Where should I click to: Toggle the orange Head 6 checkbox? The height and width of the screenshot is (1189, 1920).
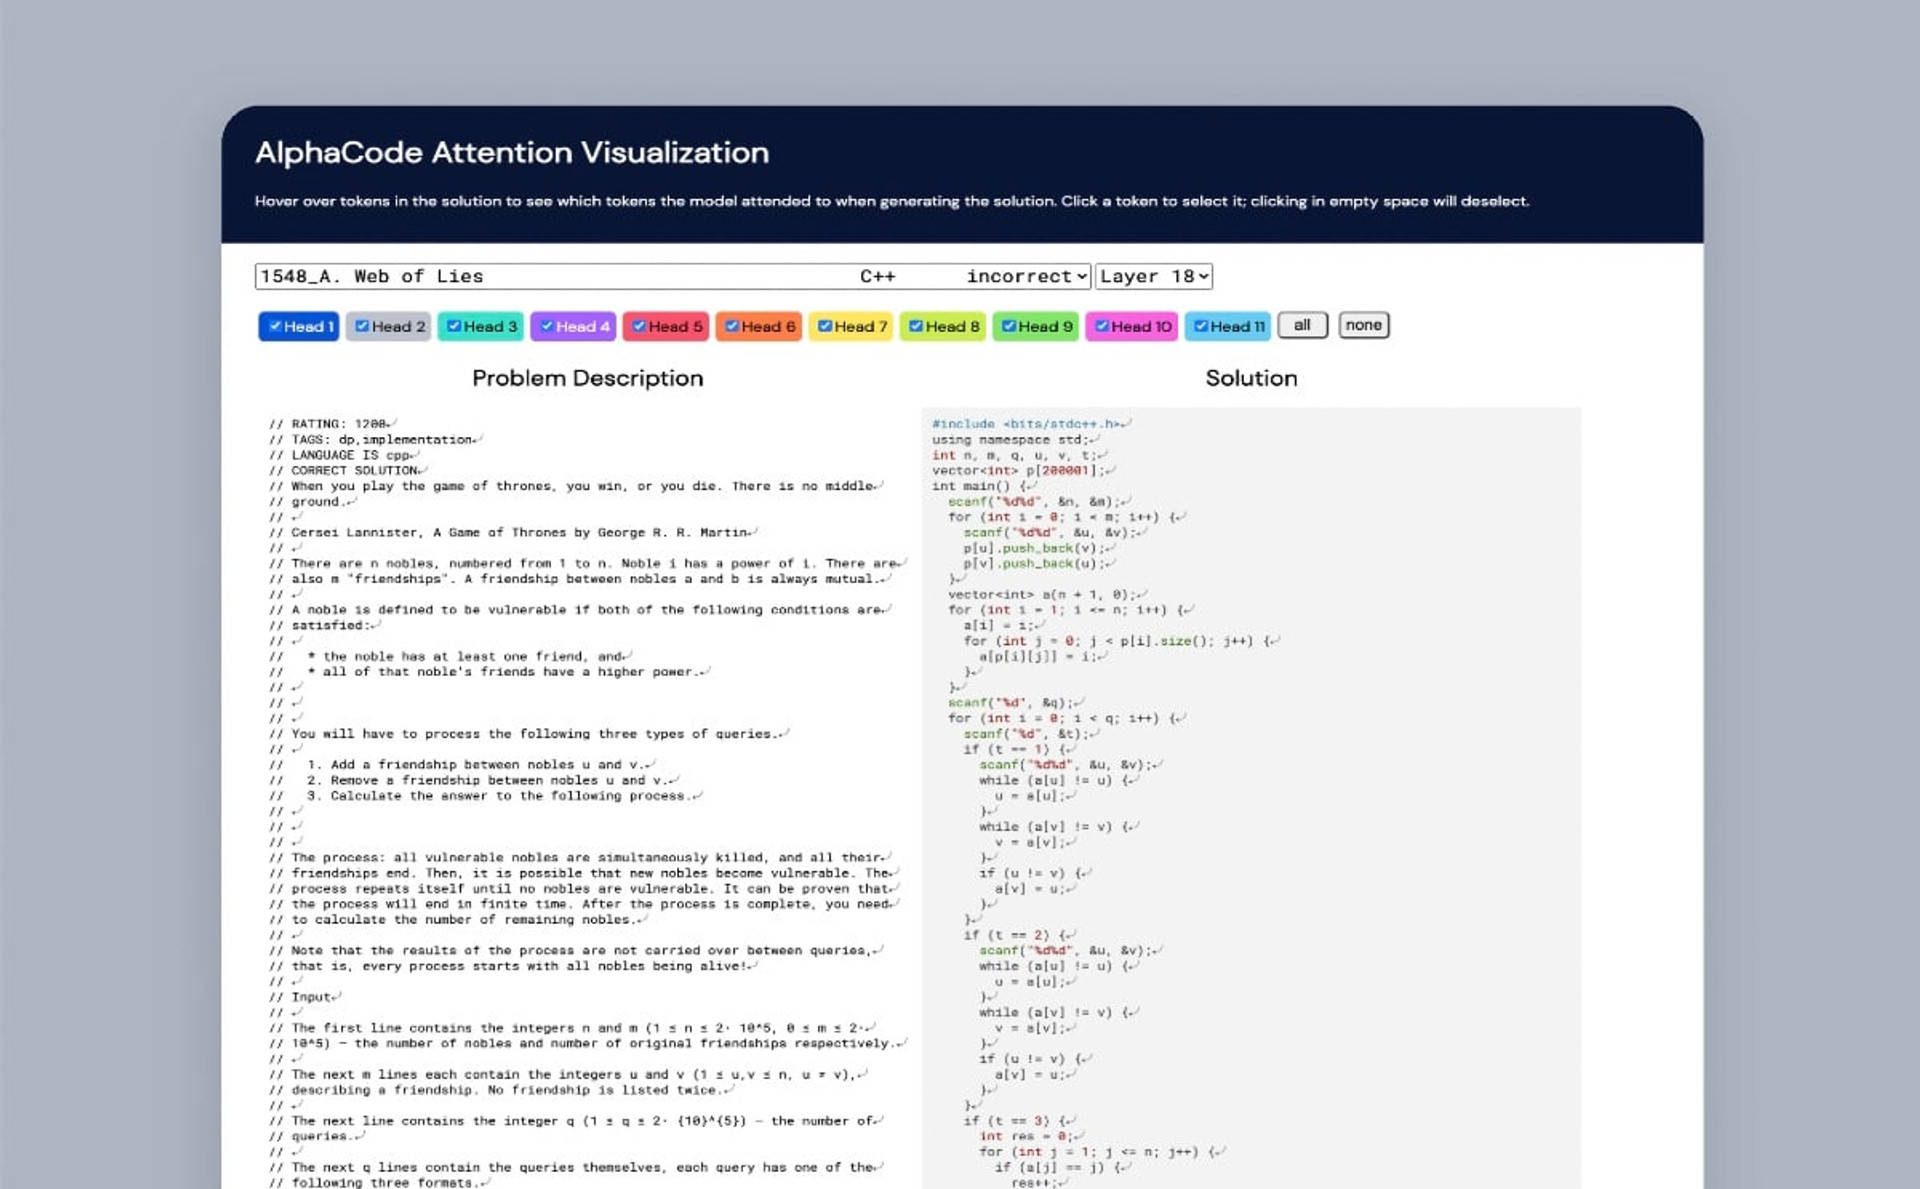732,326
